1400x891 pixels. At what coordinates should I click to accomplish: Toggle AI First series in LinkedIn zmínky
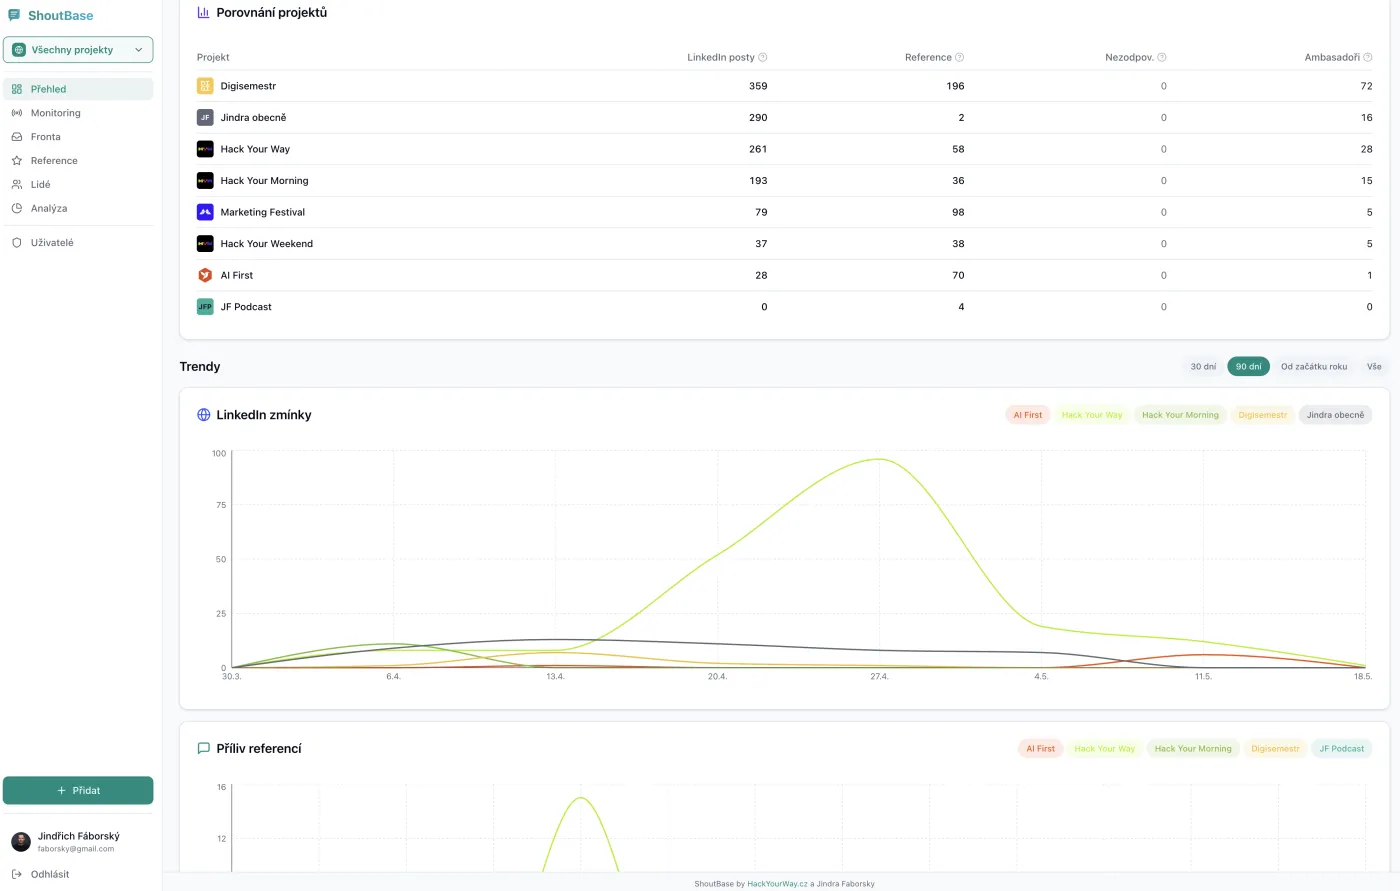(x=1027, y=415)
